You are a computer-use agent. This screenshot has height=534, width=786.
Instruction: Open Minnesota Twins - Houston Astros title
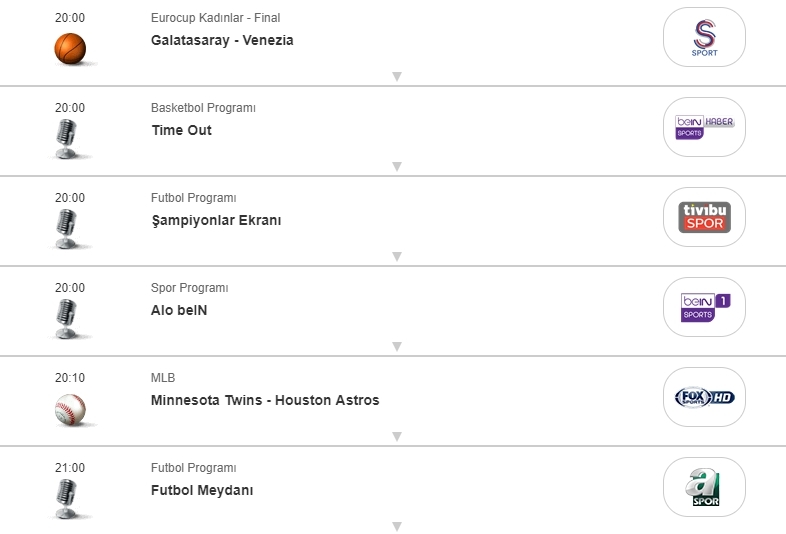(x=265, y=401)
